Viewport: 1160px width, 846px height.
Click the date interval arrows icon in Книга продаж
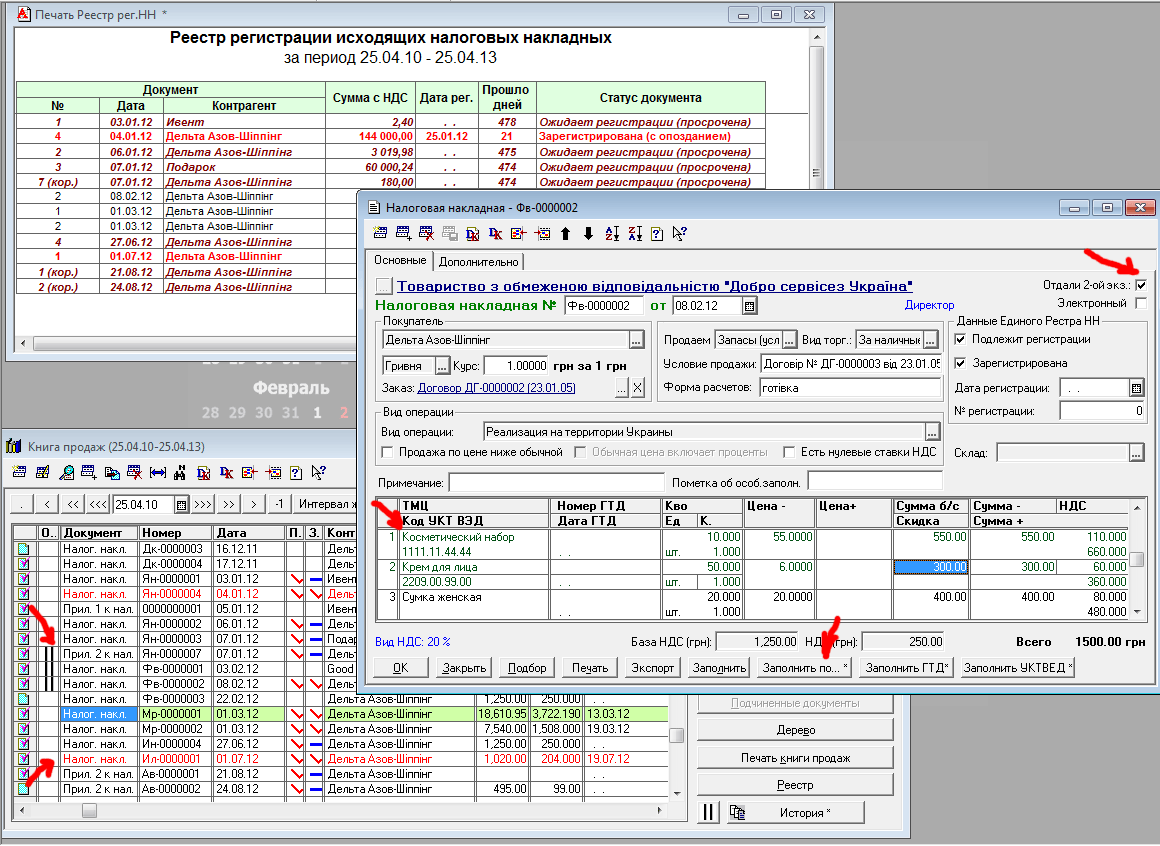click(158, 473)
